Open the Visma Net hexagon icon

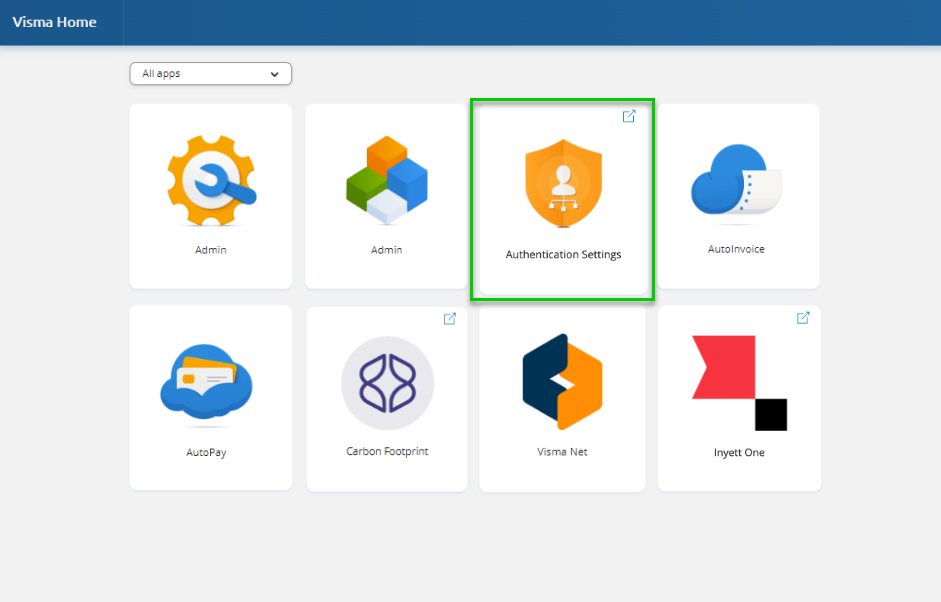(562, 382)
